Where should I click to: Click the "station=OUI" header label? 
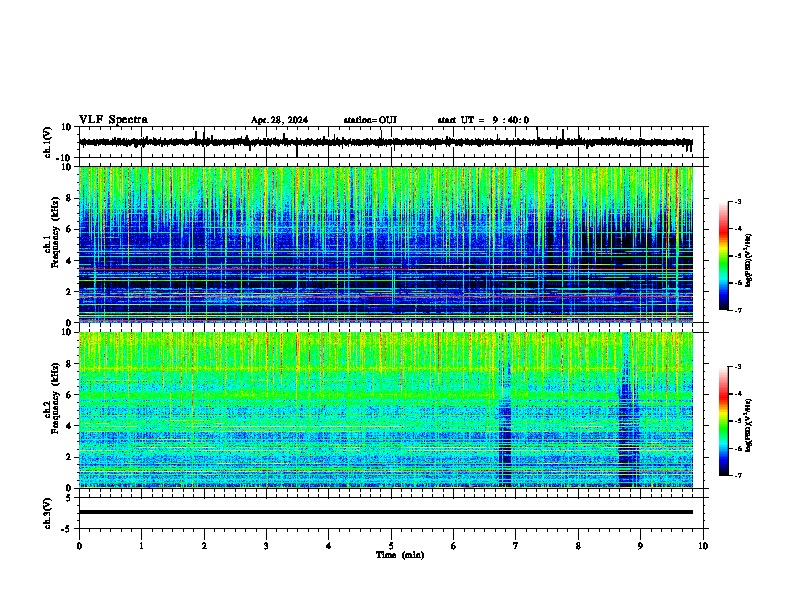(370, 120)
